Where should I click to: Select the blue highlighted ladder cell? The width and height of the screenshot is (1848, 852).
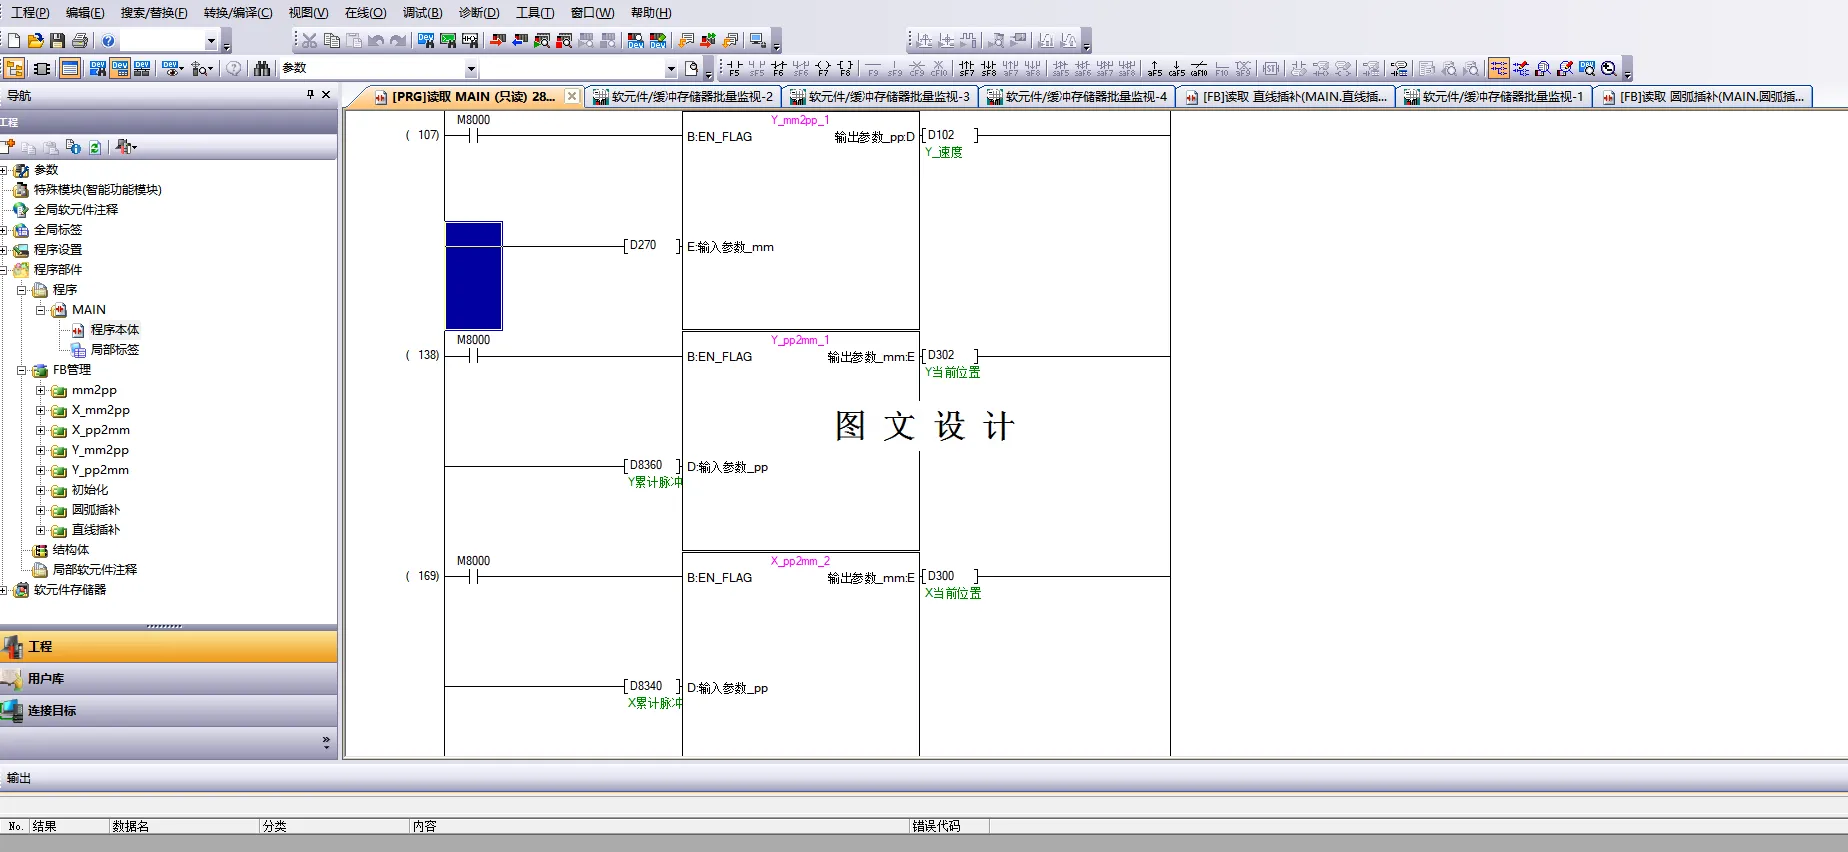click(x=474, y=276)
